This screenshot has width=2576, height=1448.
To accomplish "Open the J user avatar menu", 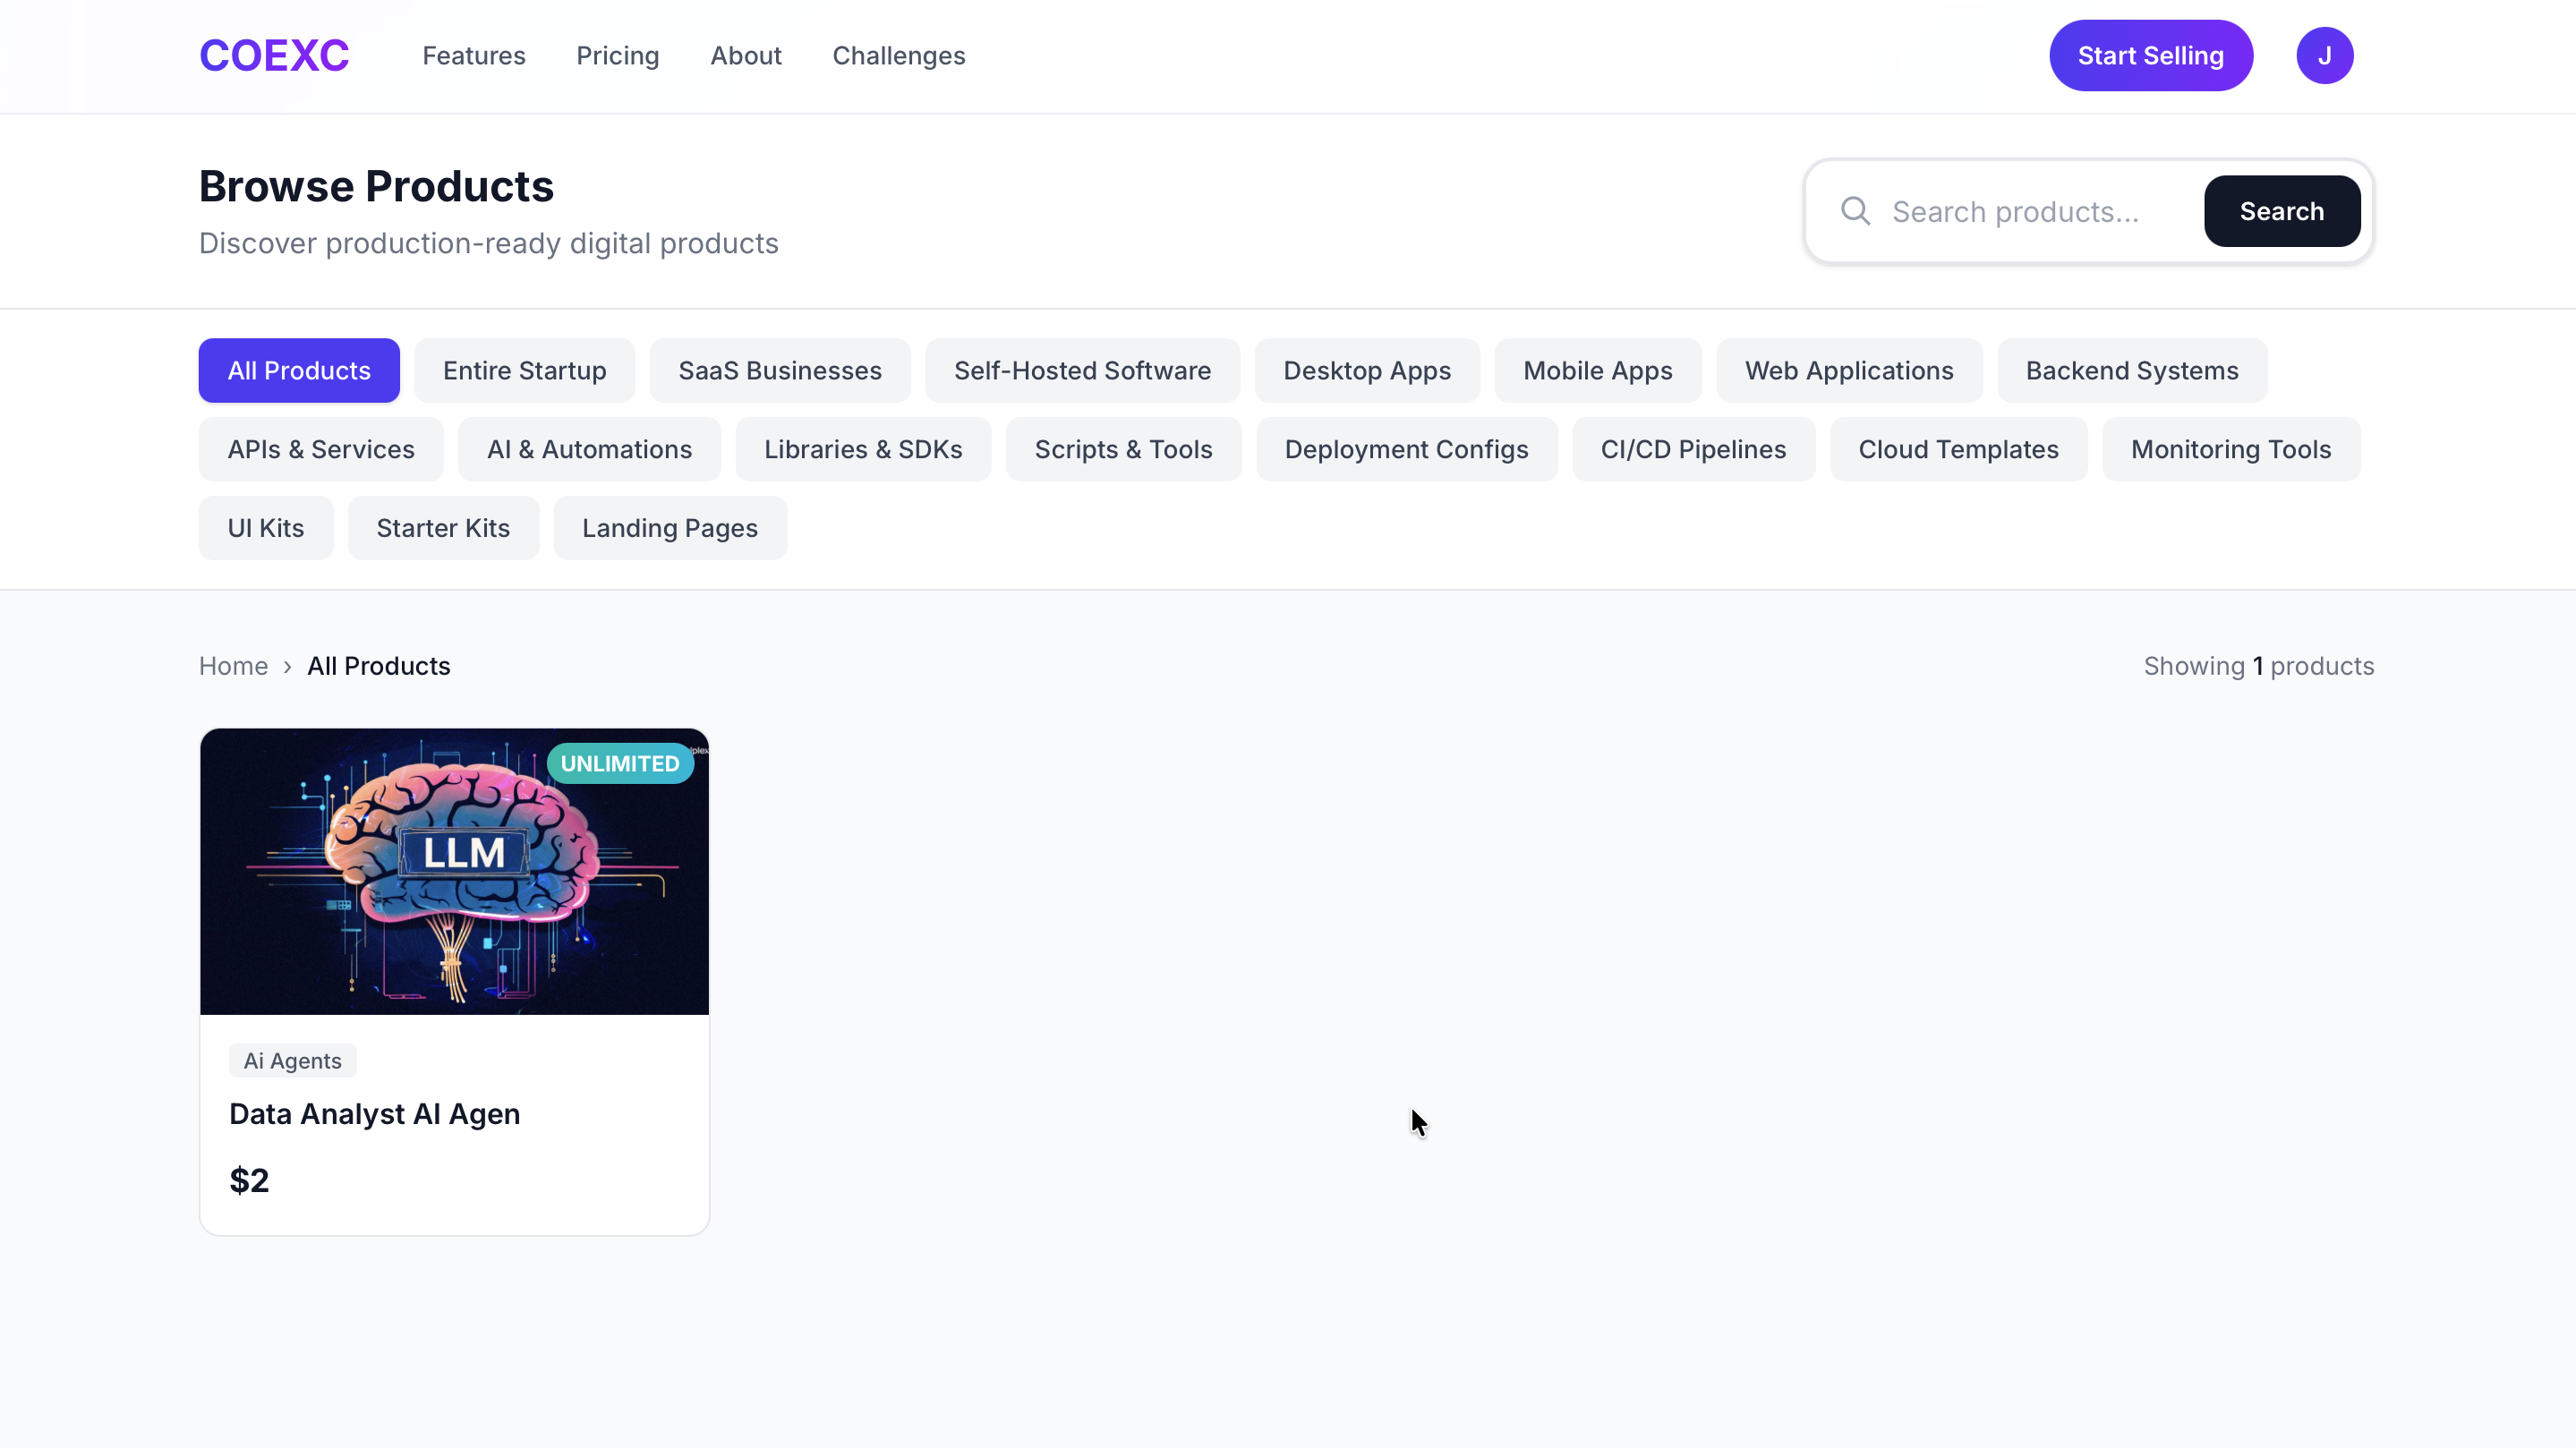I will [2324, 56].
